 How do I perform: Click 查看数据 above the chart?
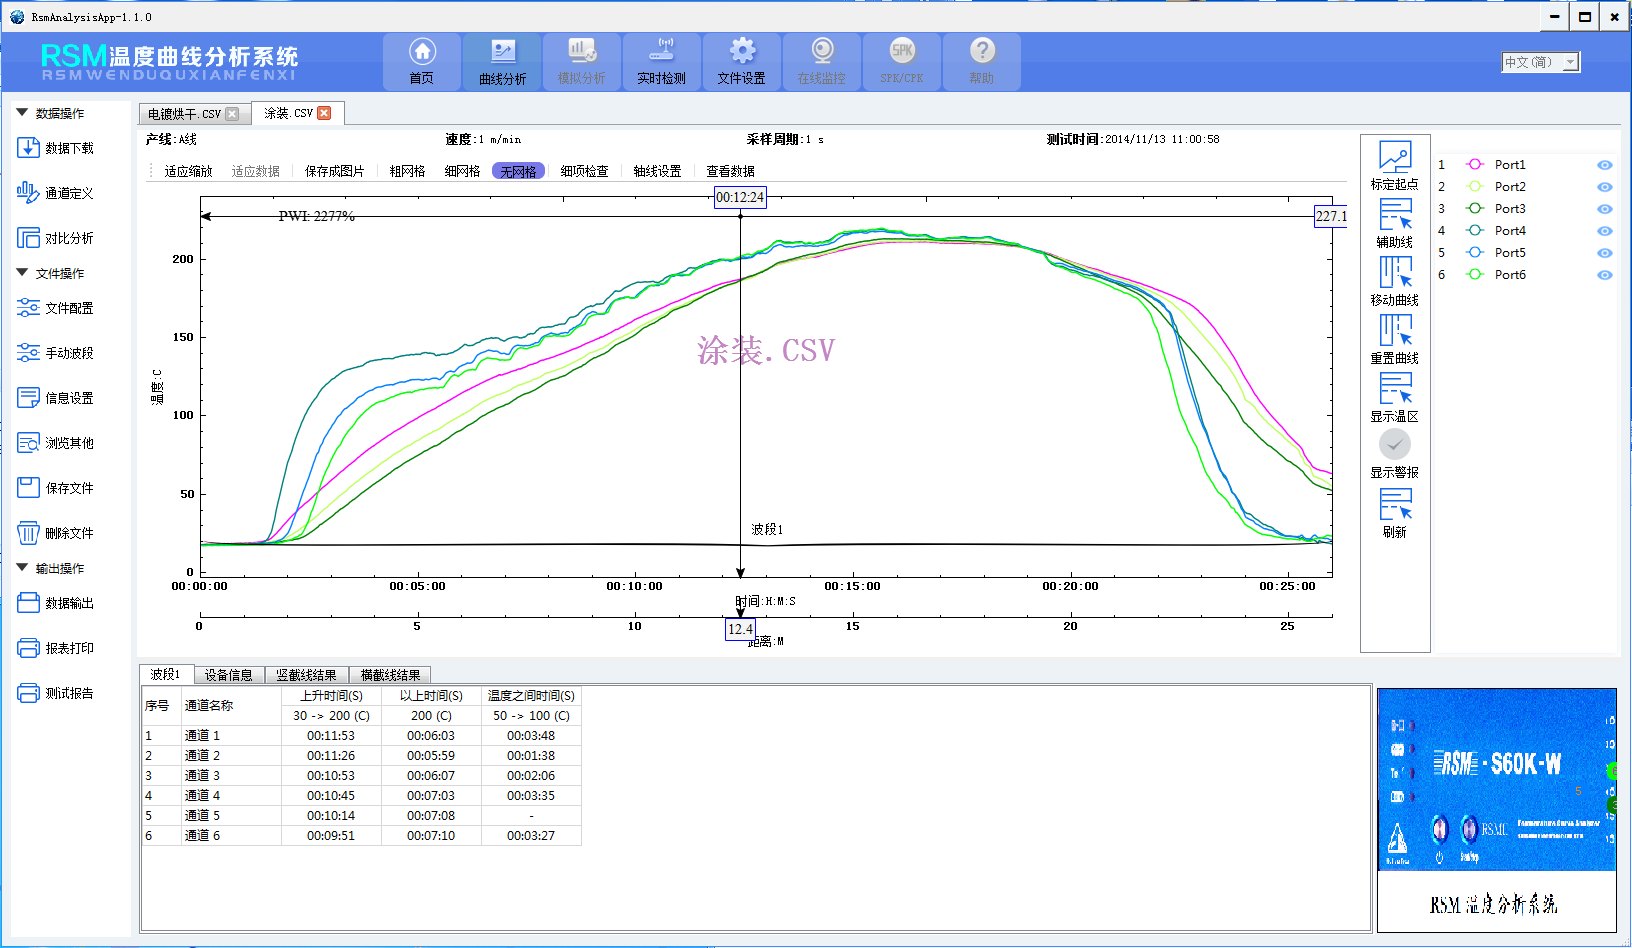click(x=730, y=171)
